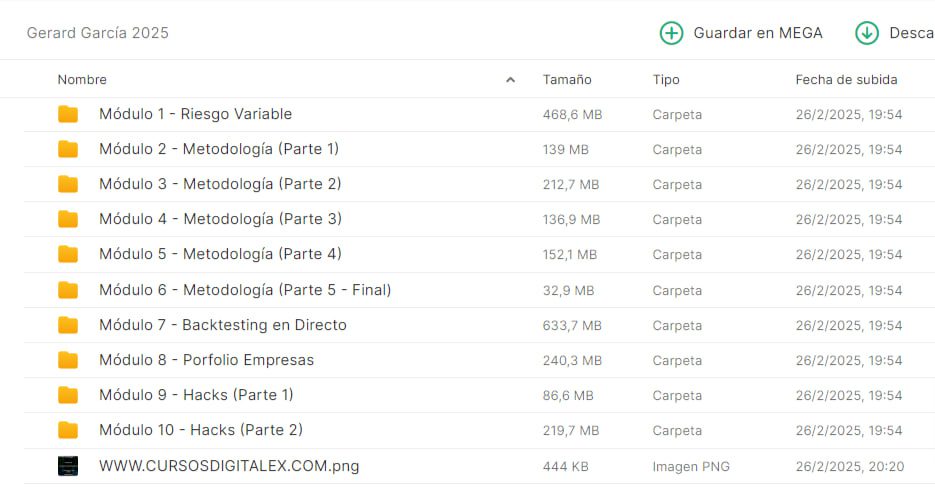Click the Guardar en MEGA plus icon
935x497 pixels.
coord(671,33)
